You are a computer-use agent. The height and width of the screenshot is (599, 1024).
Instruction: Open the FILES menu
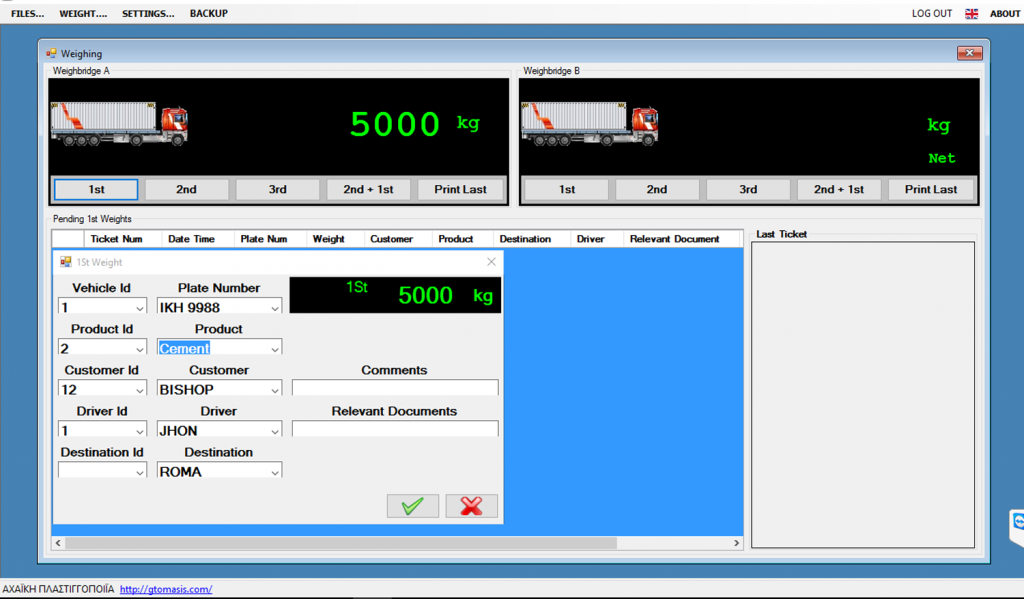[x=27, y=14]
